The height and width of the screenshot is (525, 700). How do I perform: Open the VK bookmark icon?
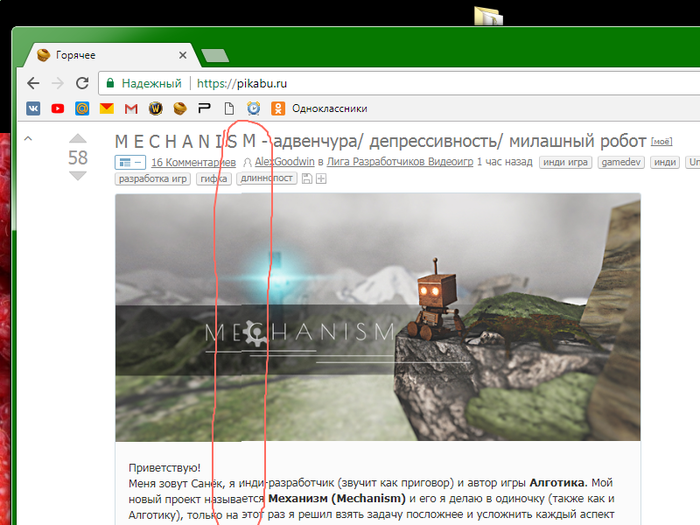[33, 108]
